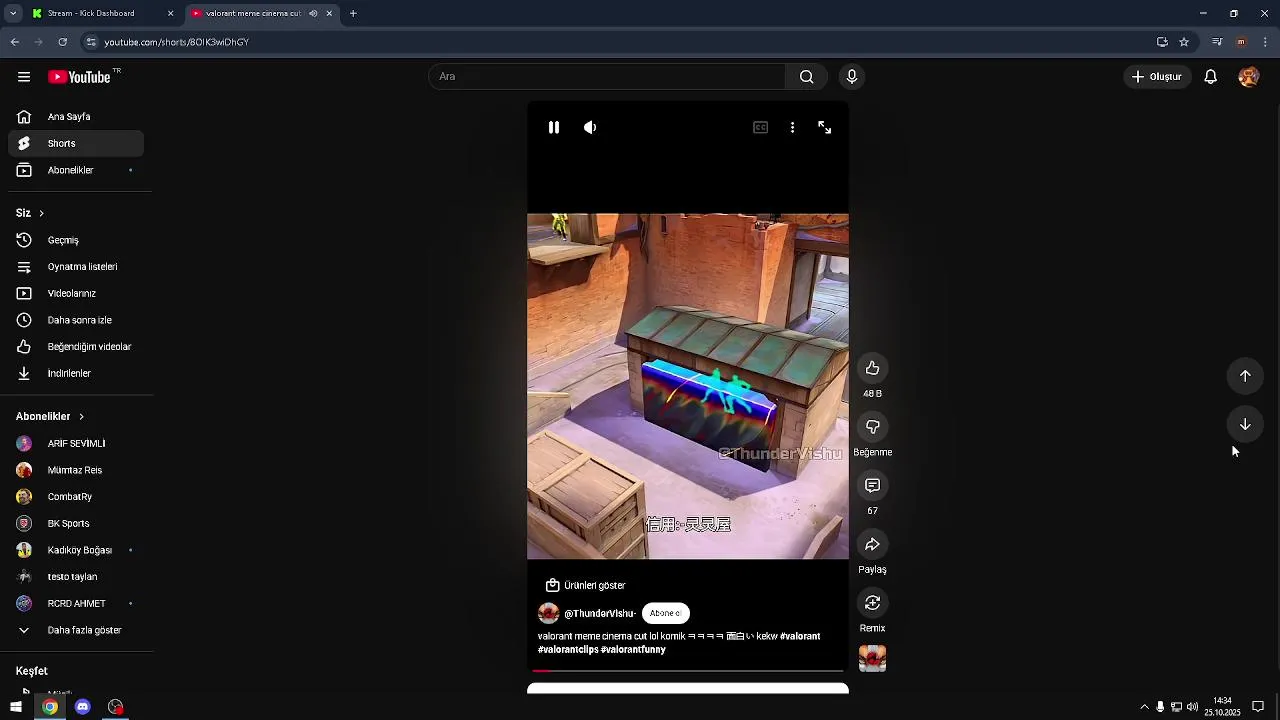This screenshot has width=1280, height=720.
Task: Open Discord from the taskbar
Action: [83, 707]
